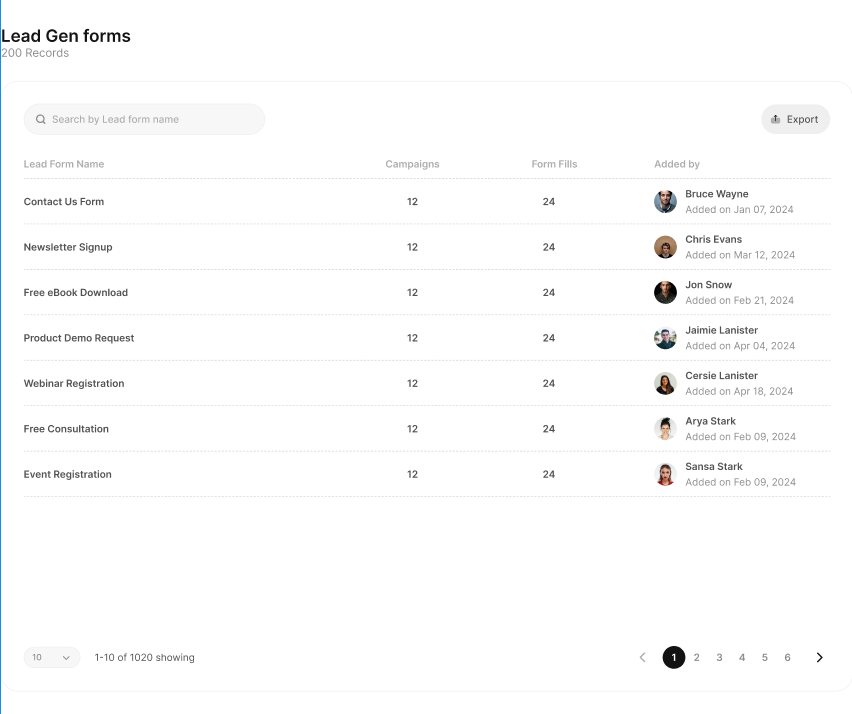Sort by Form Fills column header

(x=554, y=164)
